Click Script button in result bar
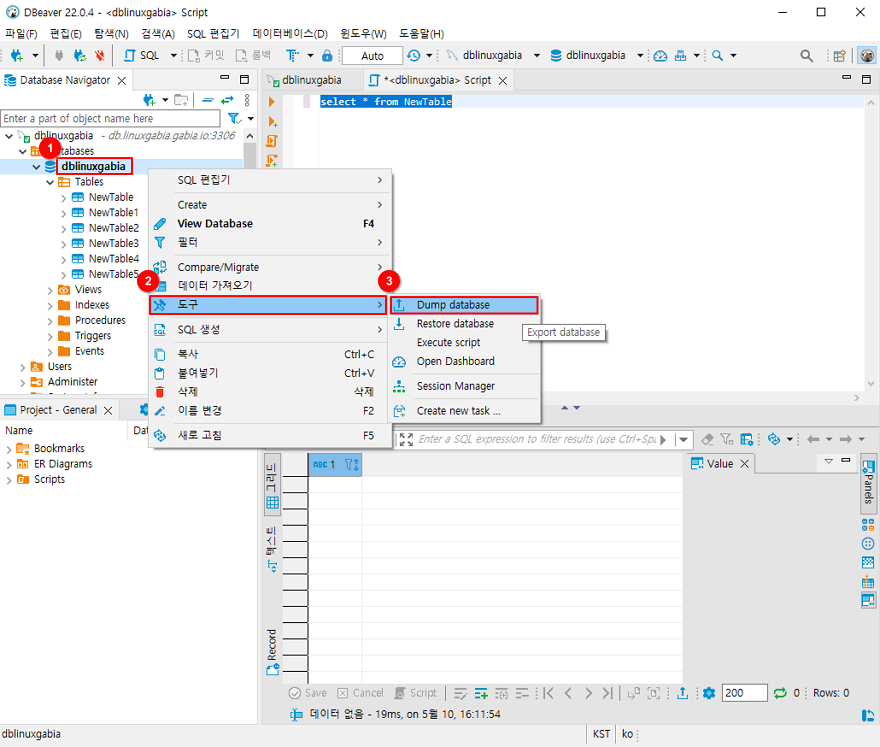The height and width of the screenshot is (747, 880). point(415,693)
